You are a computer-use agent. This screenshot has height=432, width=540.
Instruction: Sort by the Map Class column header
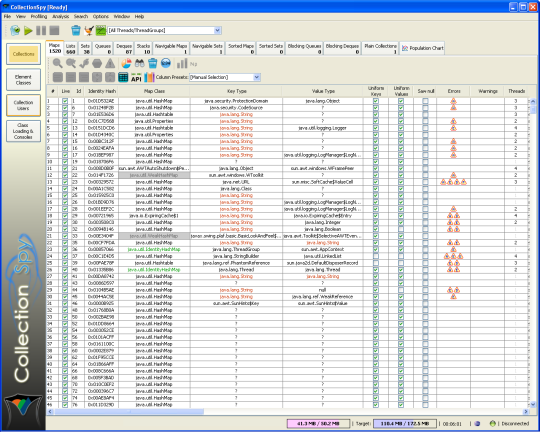click(x=154, y=91)
